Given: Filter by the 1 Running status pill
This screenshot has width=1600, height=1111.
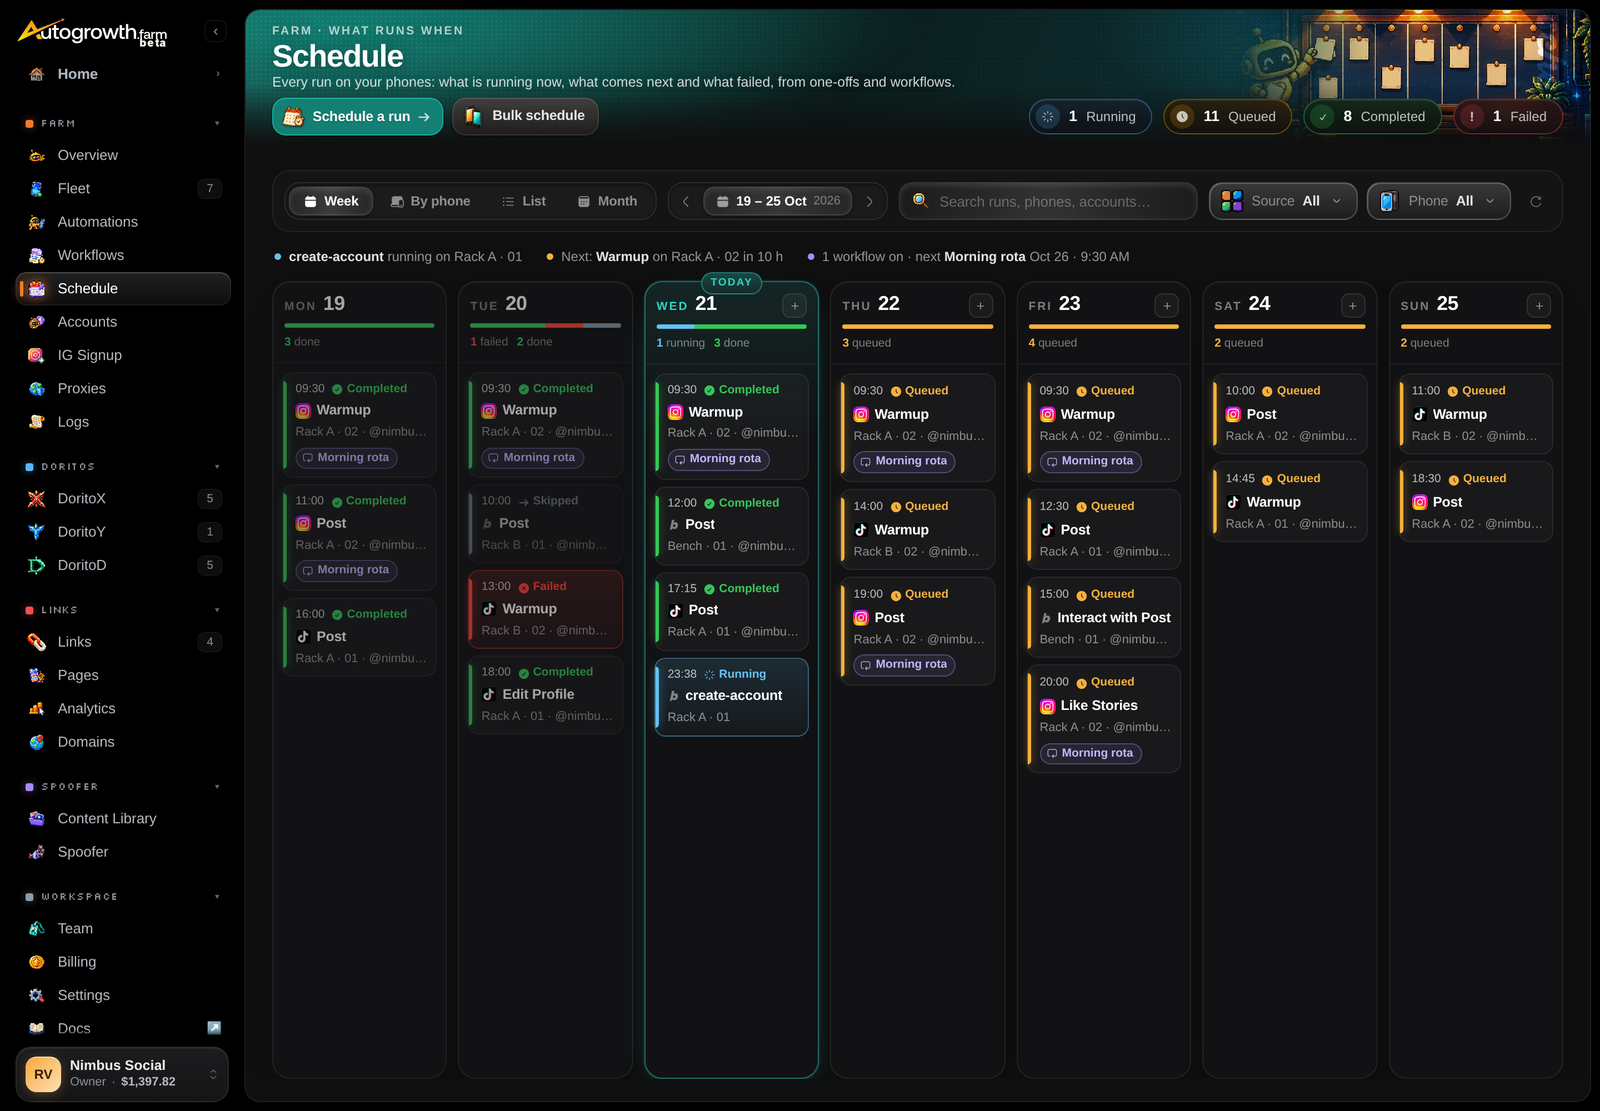Looking at the screenshot, I should click(1090, 117).
